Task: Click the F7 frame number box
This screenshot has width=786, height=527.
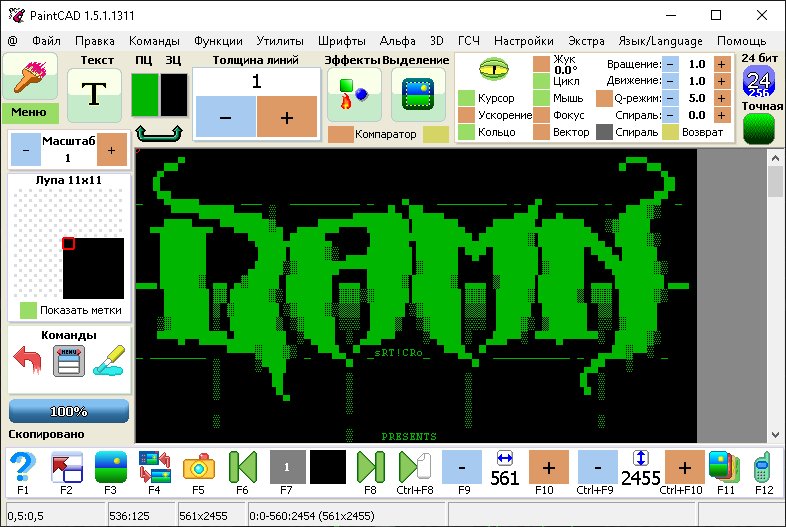Action: (288, 467)
